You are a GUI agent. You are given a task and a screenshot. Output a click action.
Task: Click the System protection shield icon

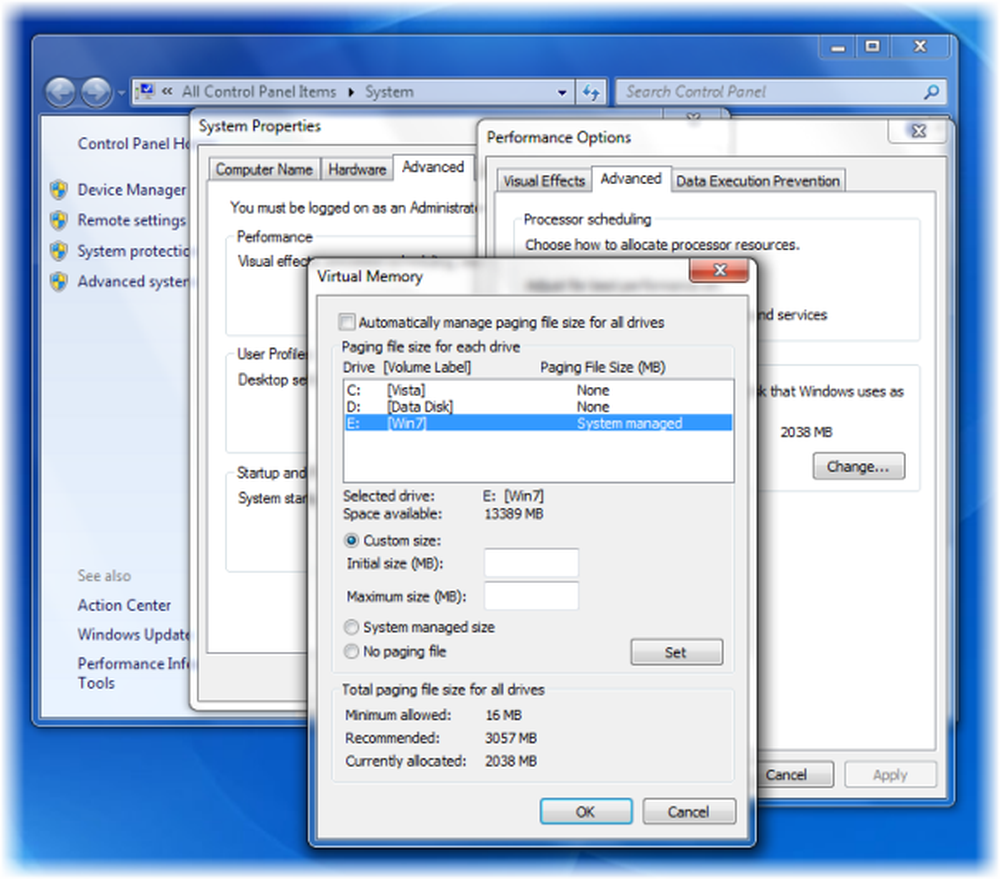point(59,251)
